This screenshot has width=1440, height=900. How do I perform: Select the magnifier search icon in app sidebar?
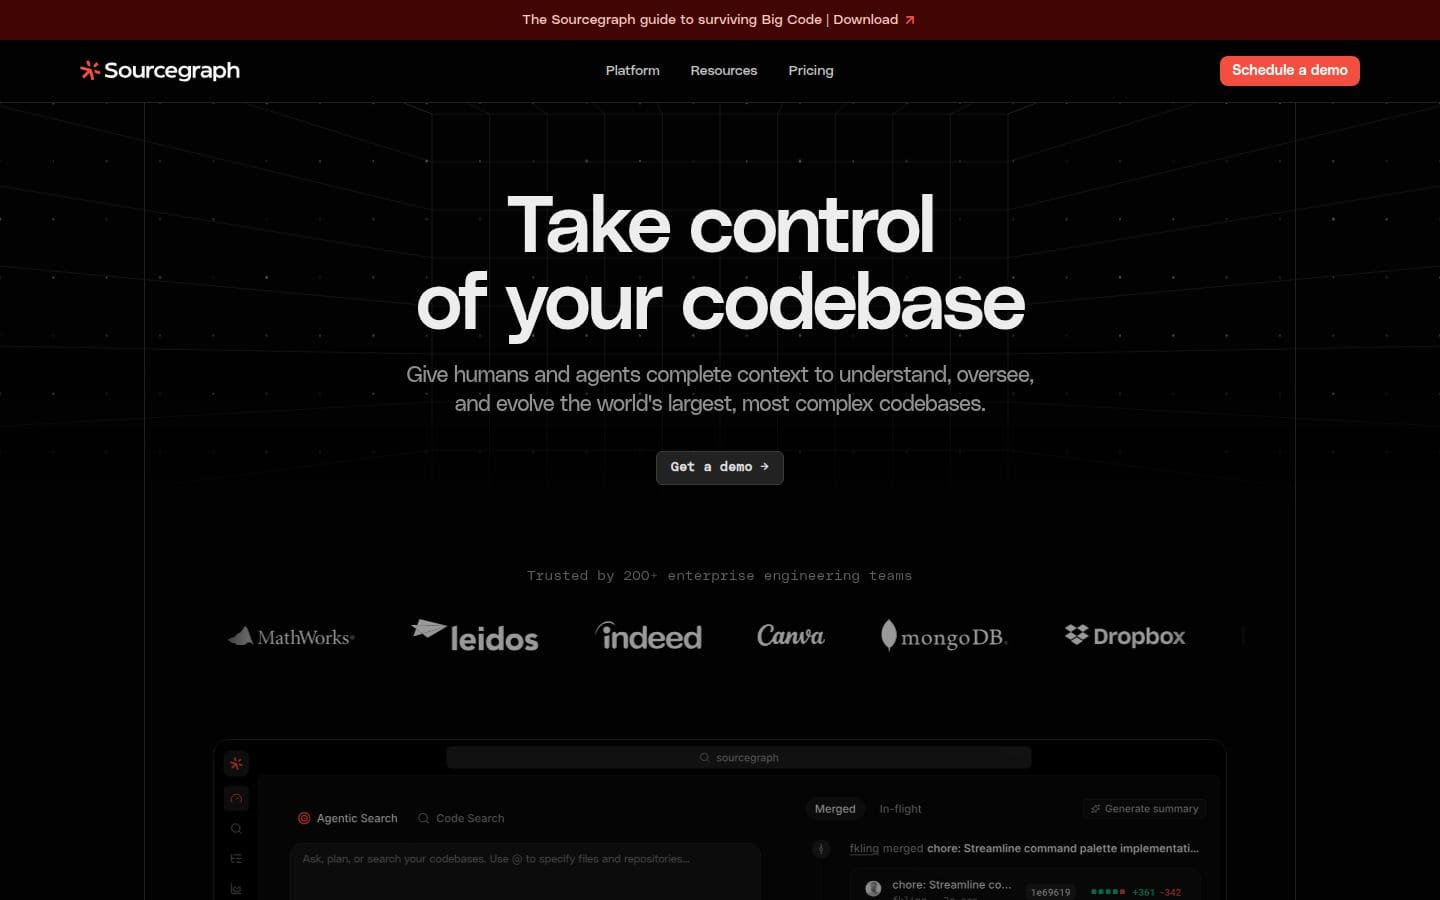pyautogui.click(x=236, y=828)
